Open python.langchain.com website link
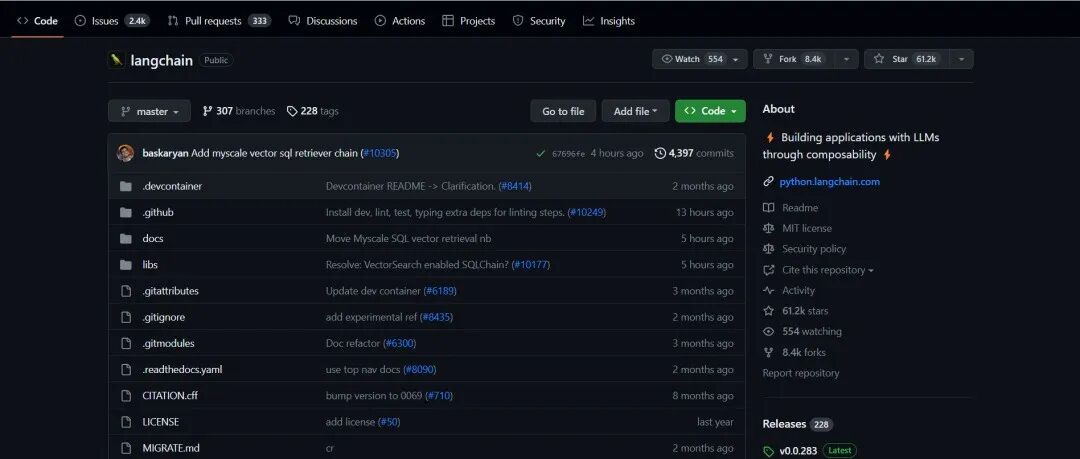The image size is (1080, 459). click(x=829, y=182)
